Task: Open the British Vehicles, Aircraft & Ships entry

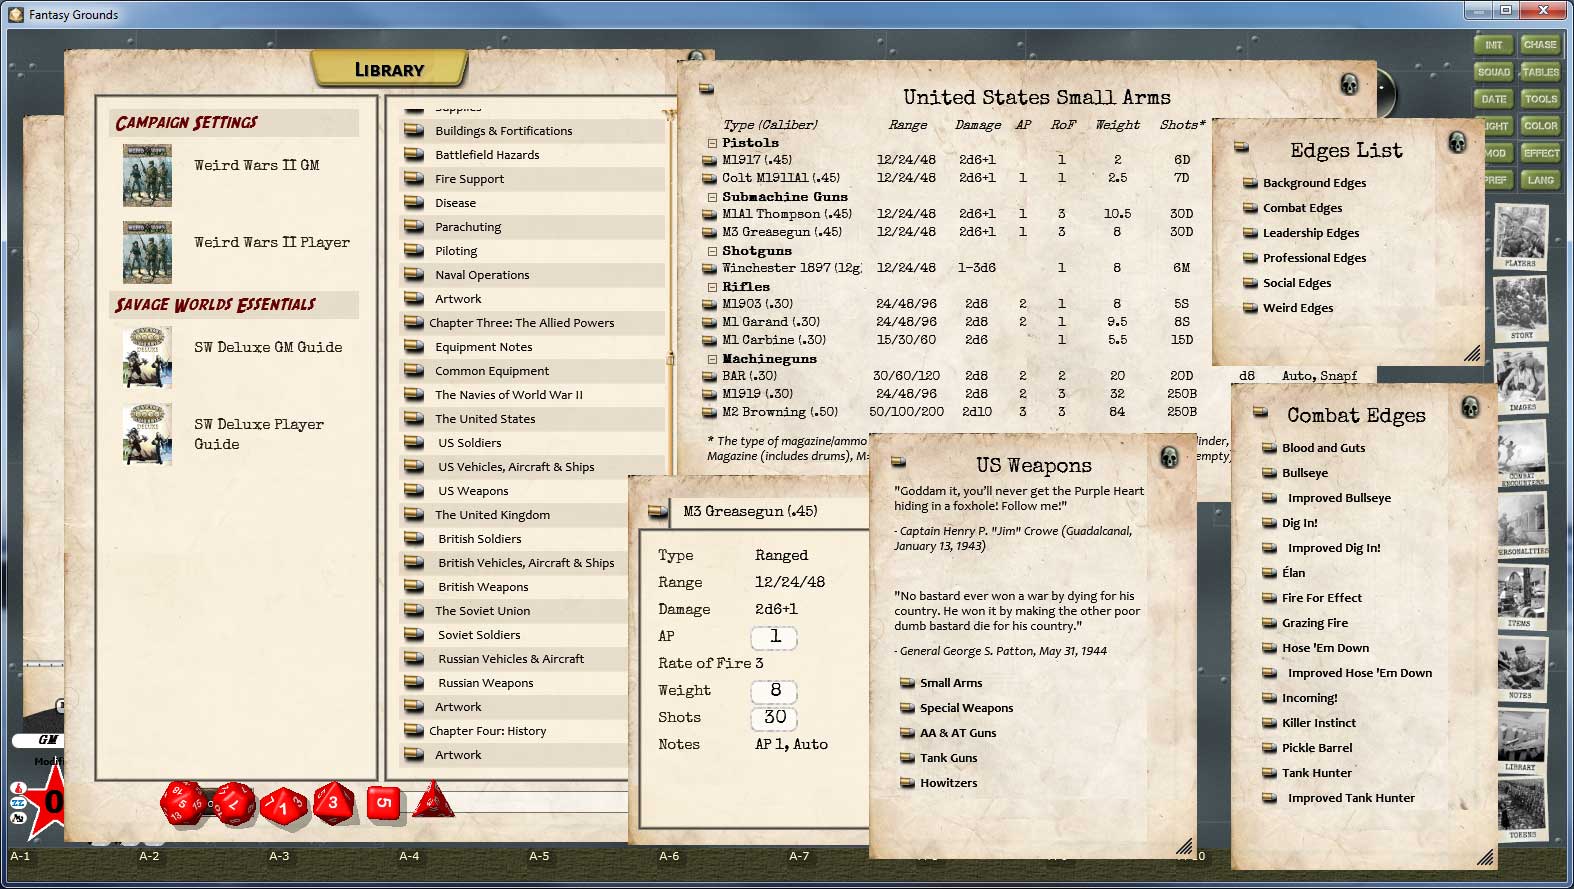Action: 526,563
